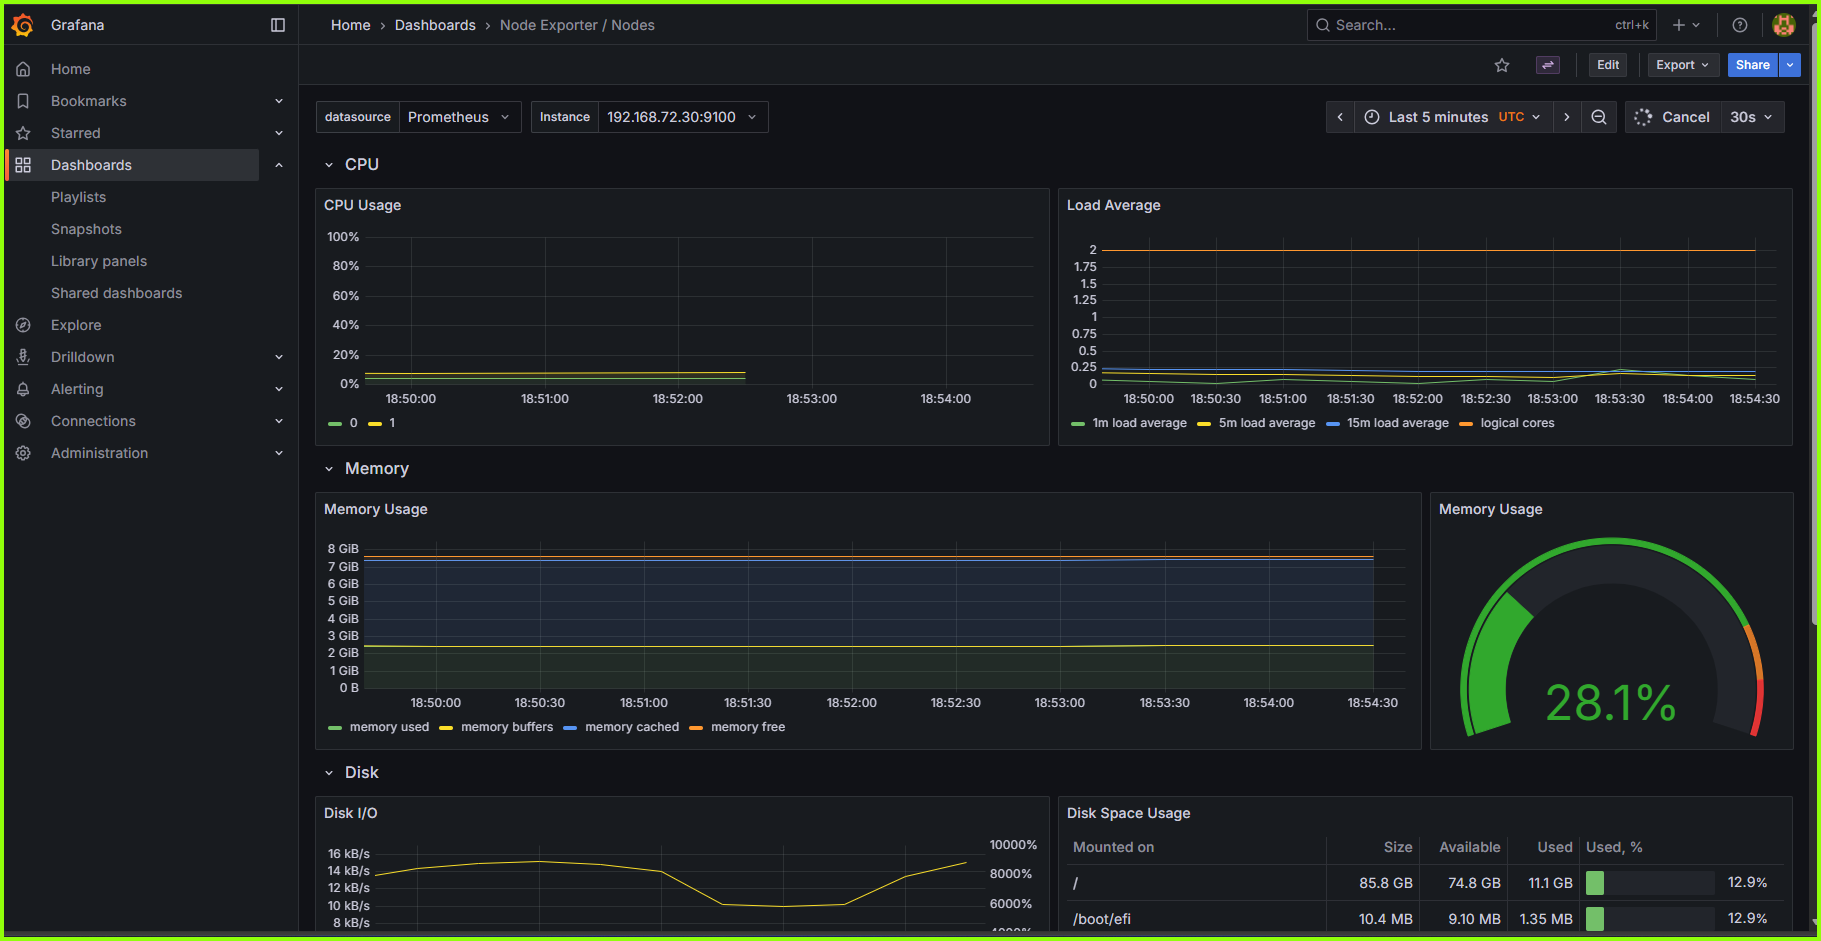
Task: Select Snapshots in the sidebar
Action: pyautogui.click(x=86, y=228)
